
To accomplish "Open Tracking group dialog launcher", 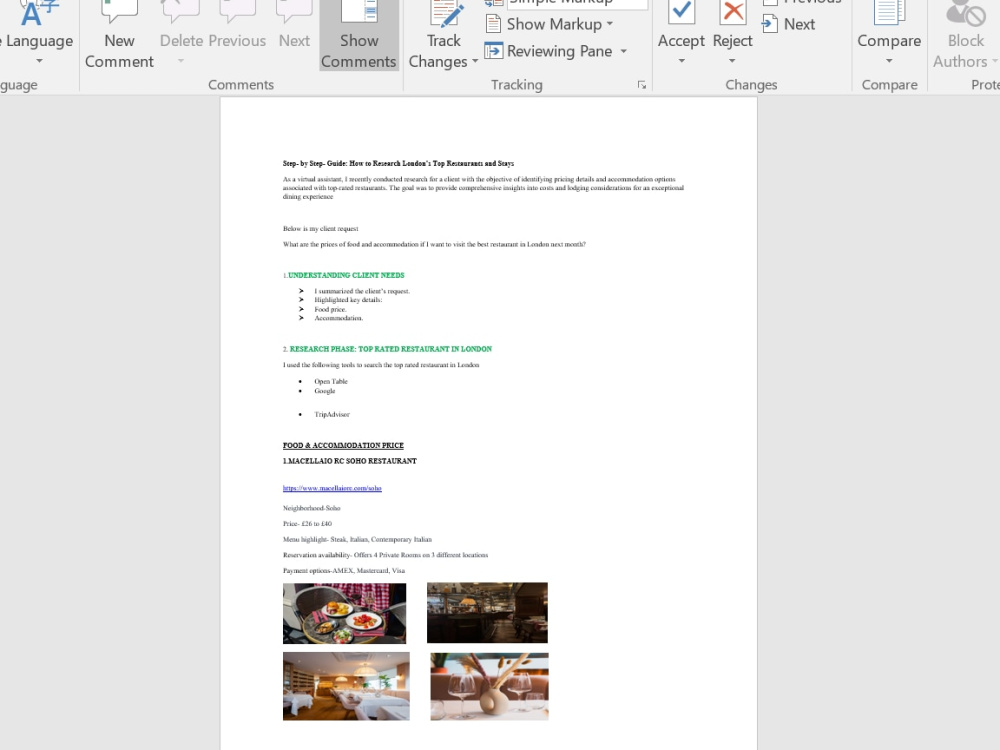I will tap(642, 85).
